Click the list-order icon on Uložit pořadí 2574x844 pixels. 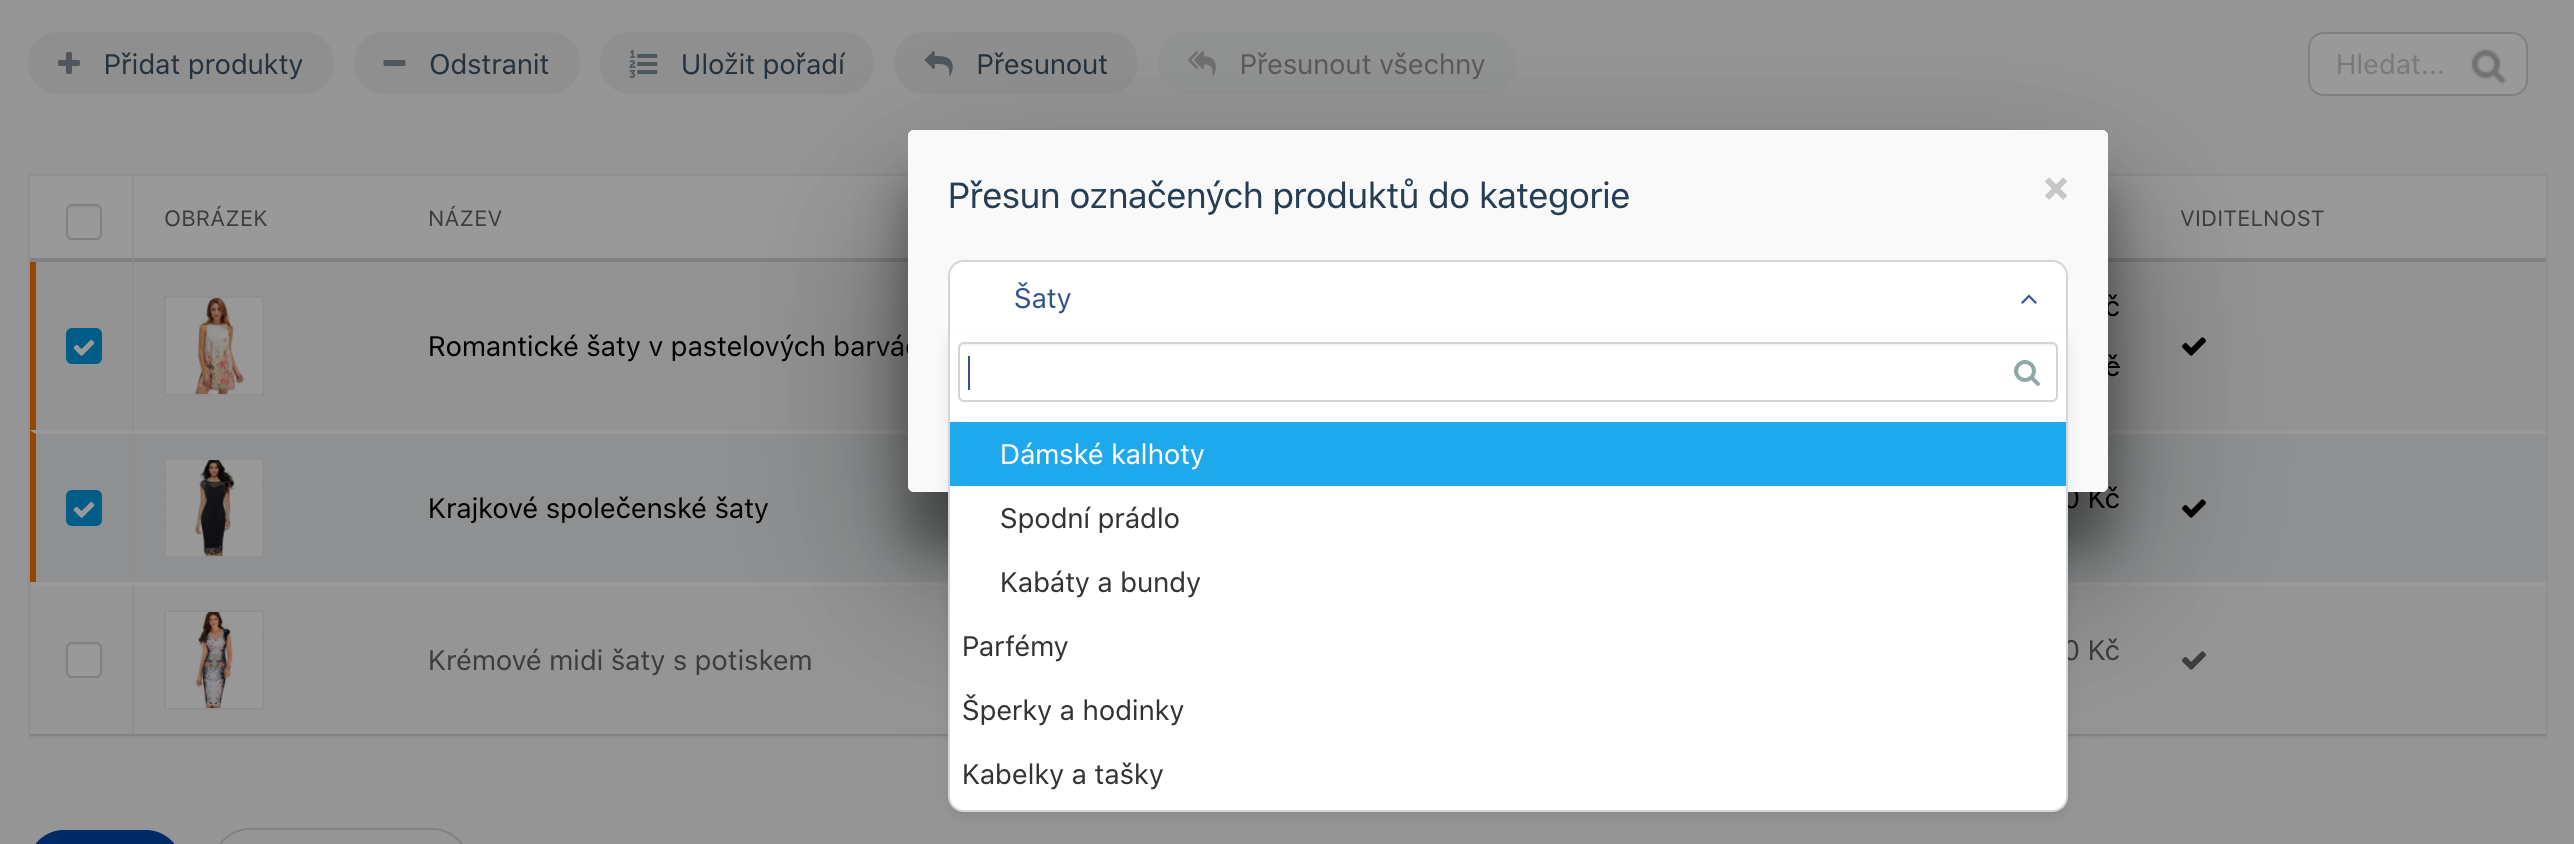click(643, 65)
